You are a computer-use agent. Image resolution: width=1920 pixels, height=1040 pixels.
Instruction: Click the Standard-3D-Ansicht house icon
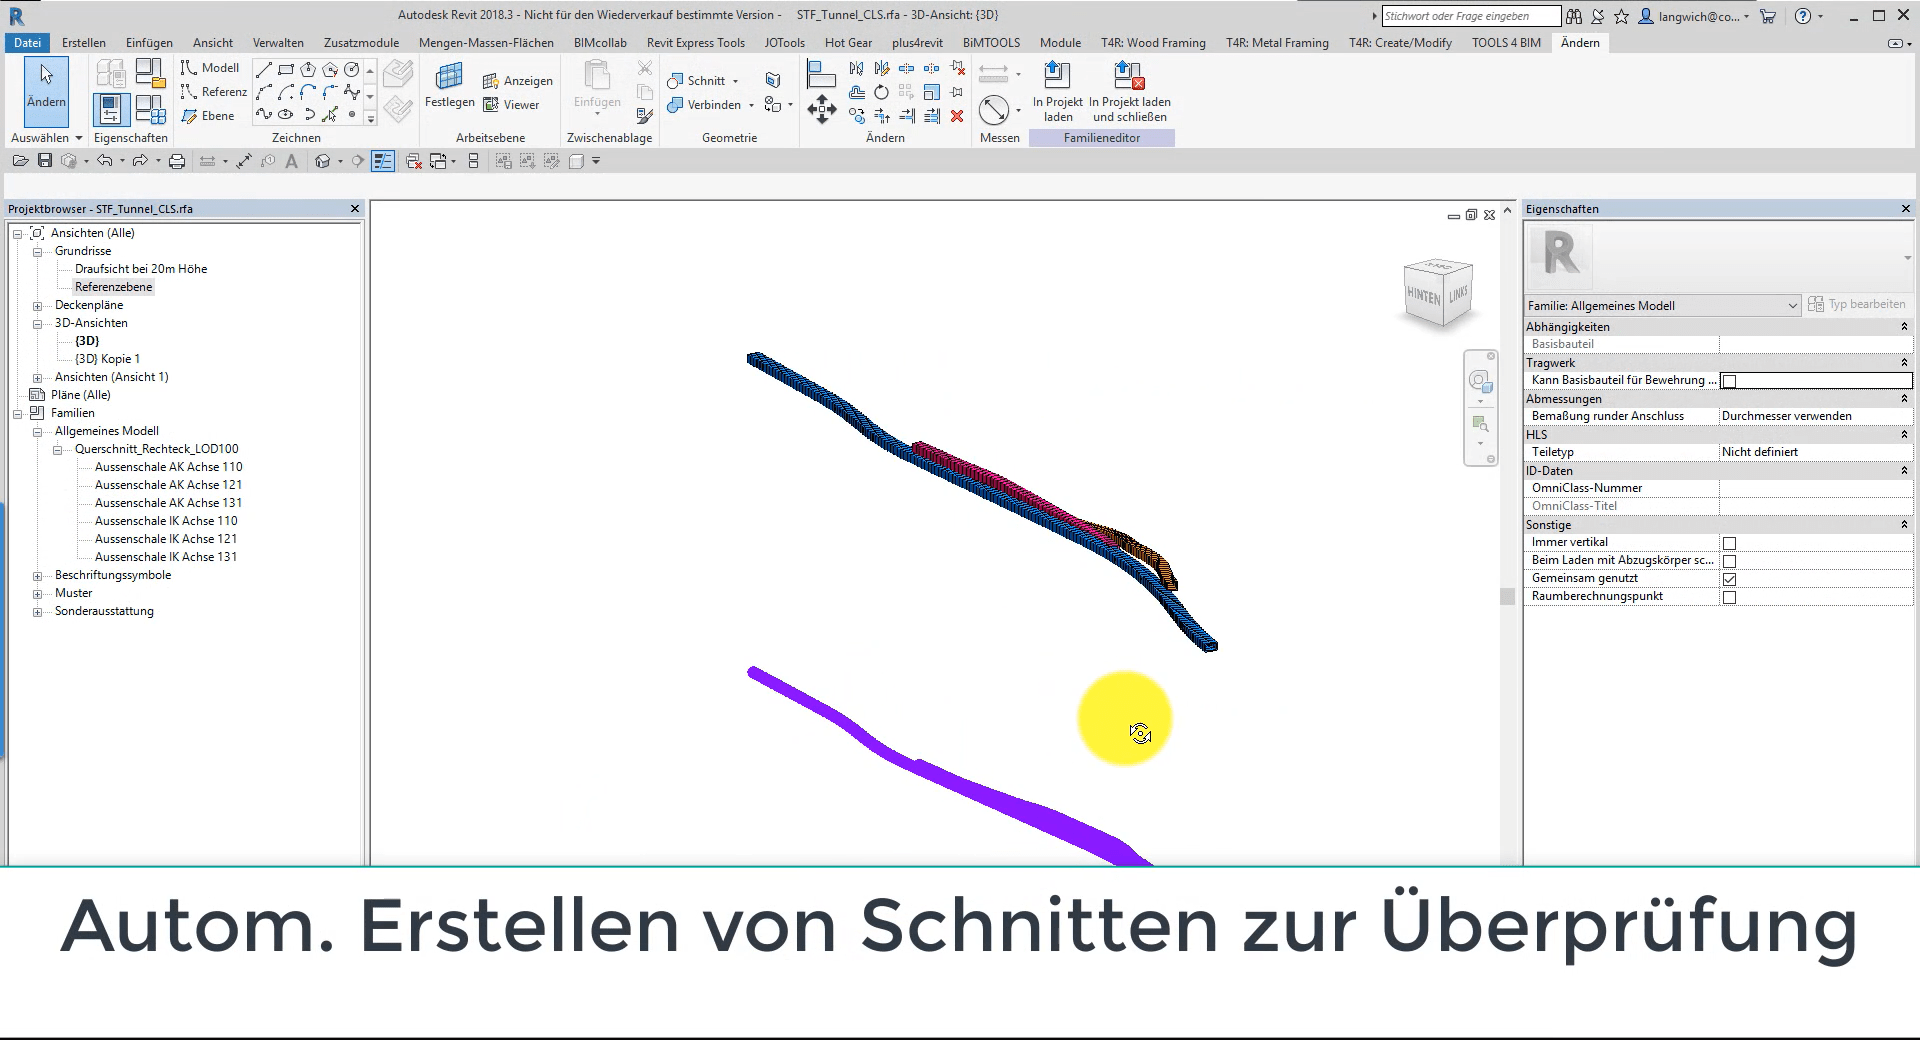click(x=323, y=160)
